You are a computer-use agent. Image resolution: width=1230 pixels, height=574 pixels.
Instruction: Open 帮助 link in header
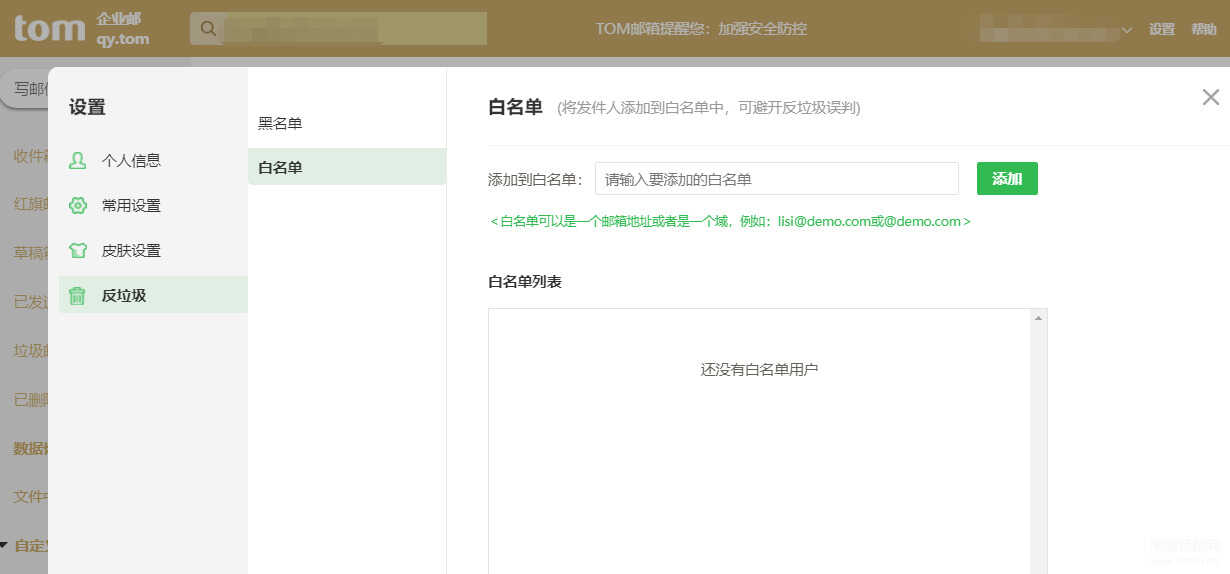[x=1204, y=29]
